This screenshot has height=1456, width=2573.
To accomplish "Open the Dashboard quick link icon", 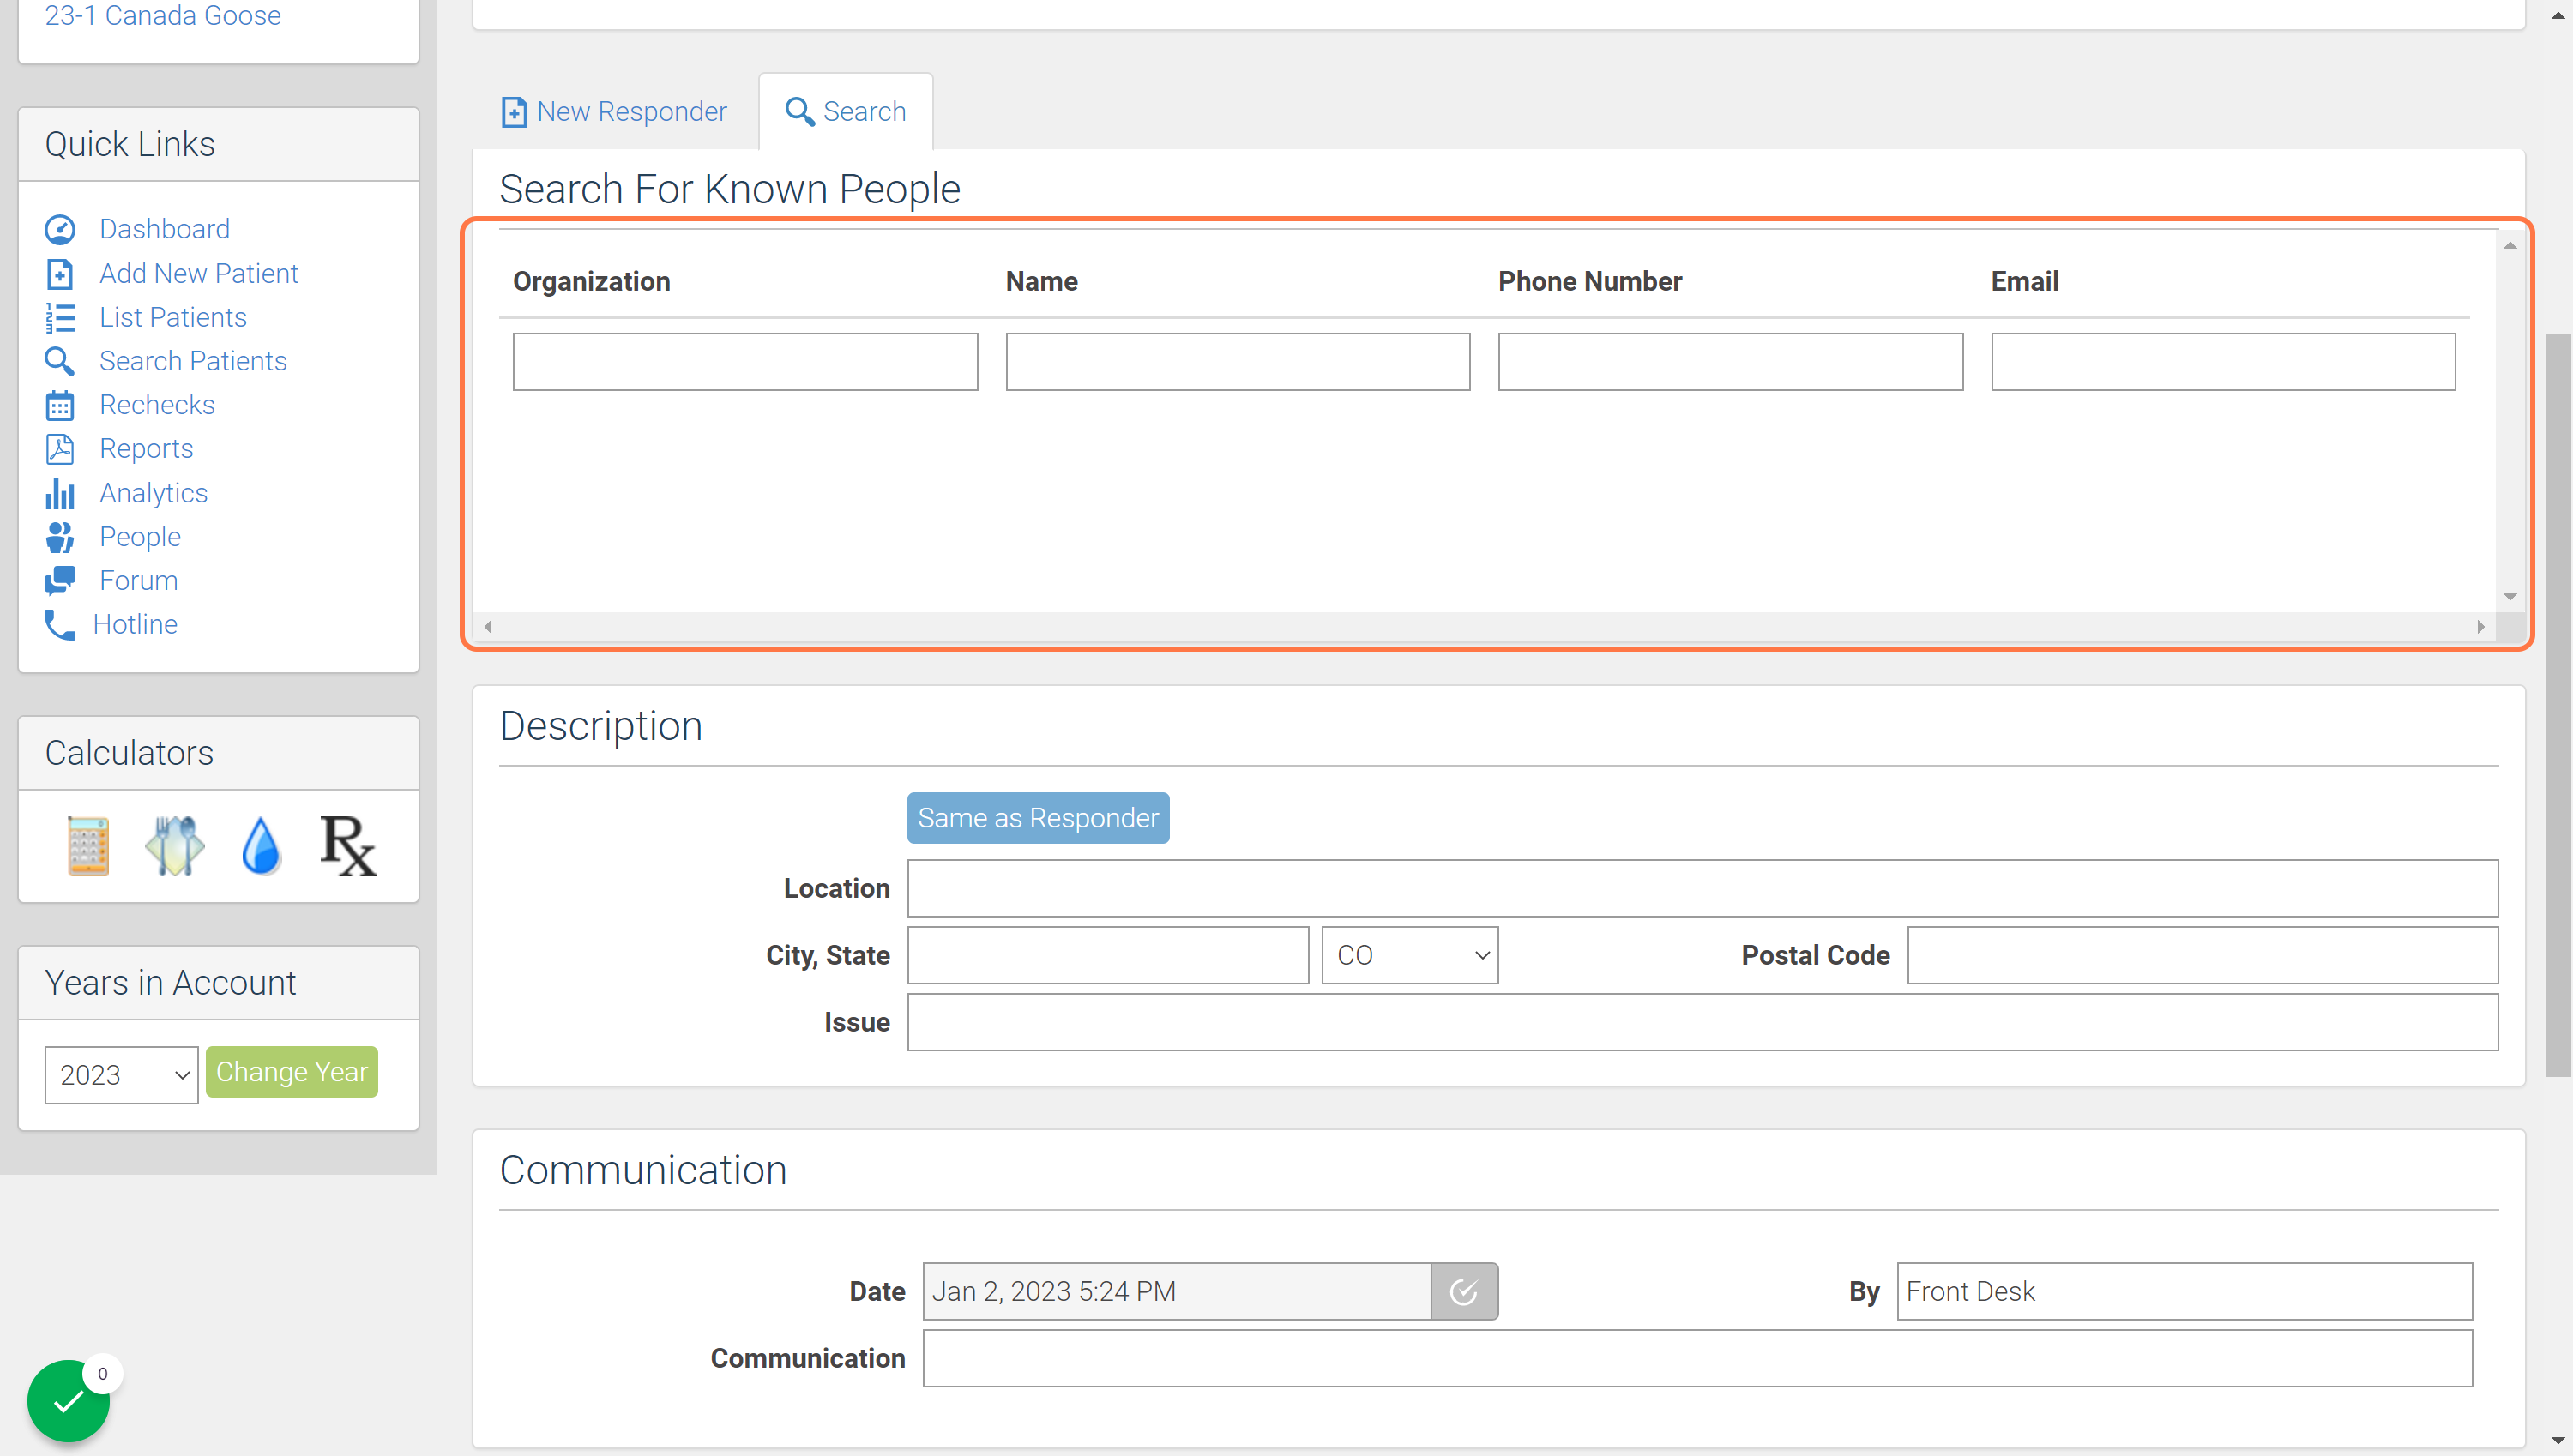I will point(60,229).
